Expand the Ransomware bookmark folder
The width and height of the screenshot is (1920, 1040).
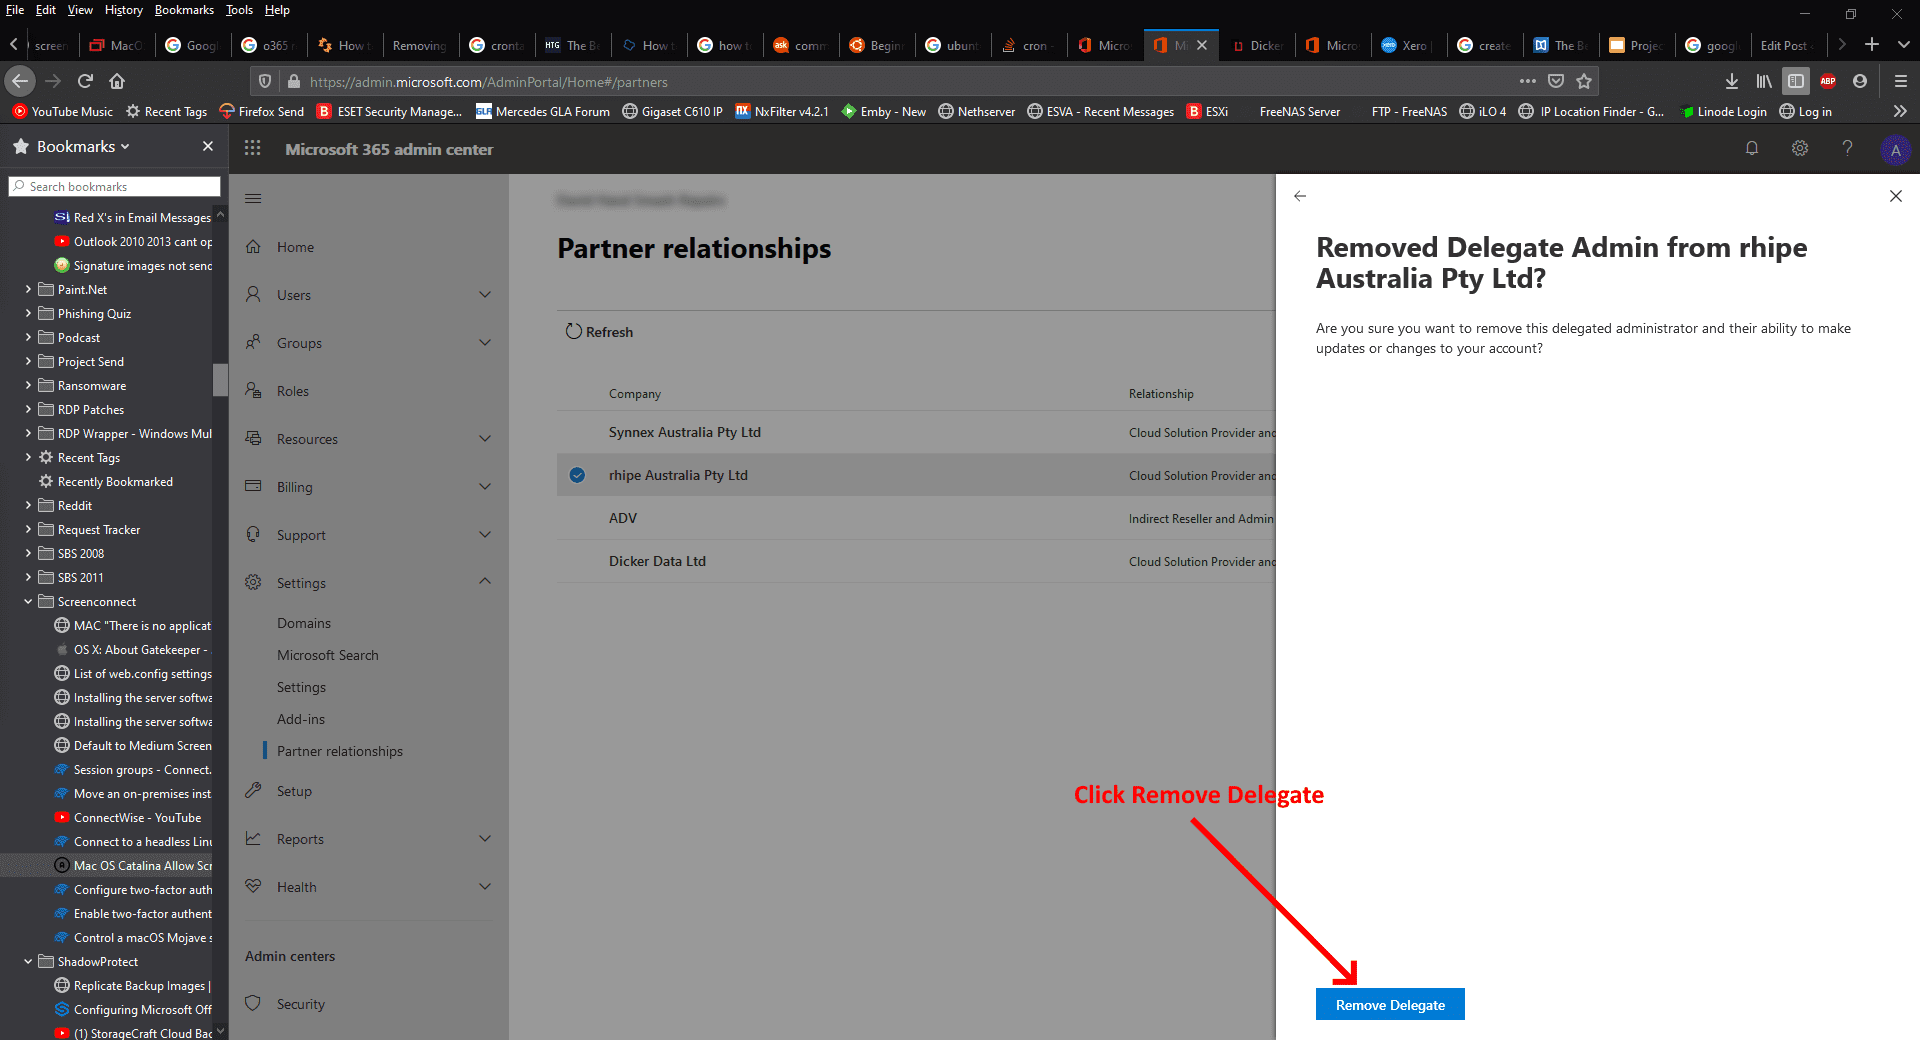(28, 385)
